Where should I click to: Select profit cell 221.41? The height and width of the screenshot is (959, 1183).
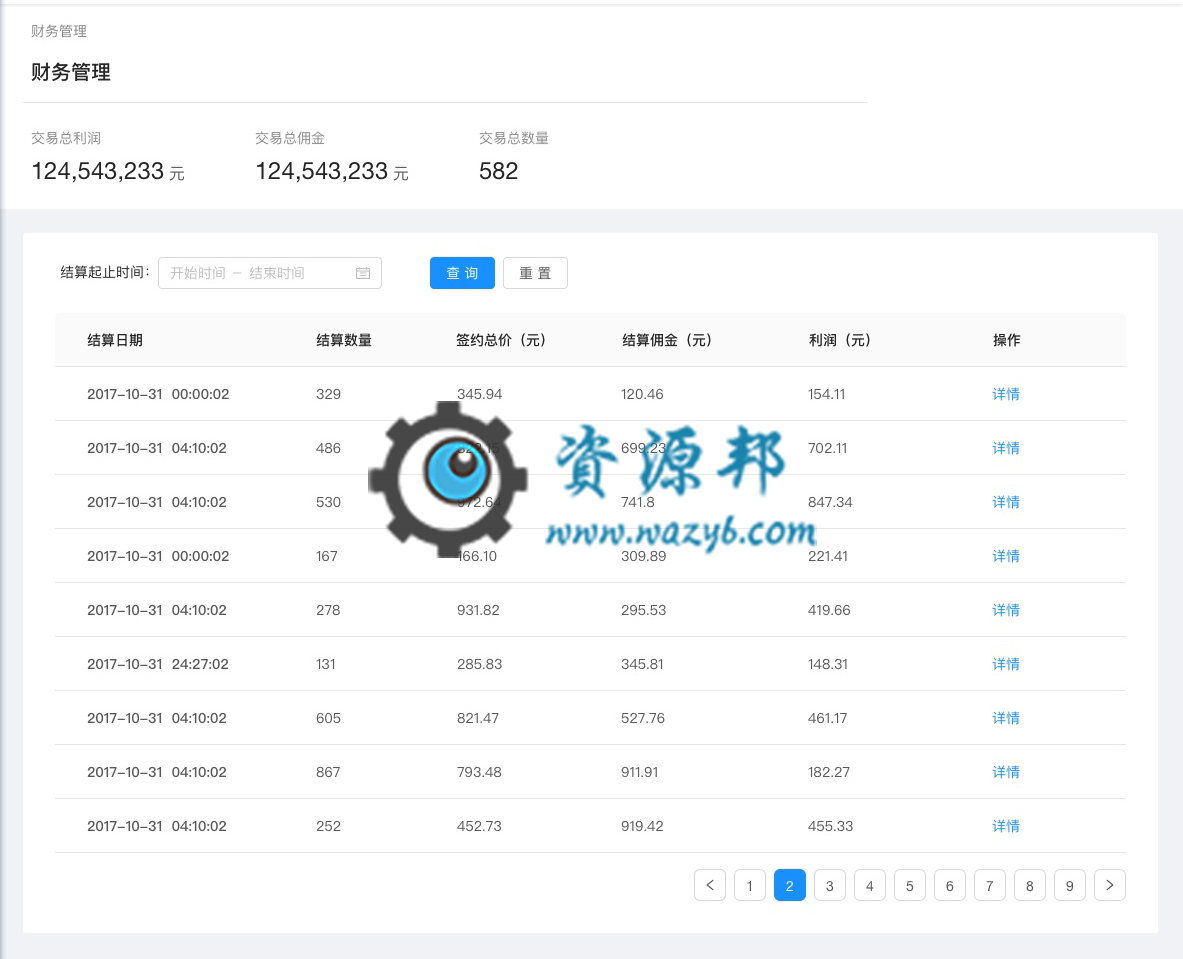point(828,556)
